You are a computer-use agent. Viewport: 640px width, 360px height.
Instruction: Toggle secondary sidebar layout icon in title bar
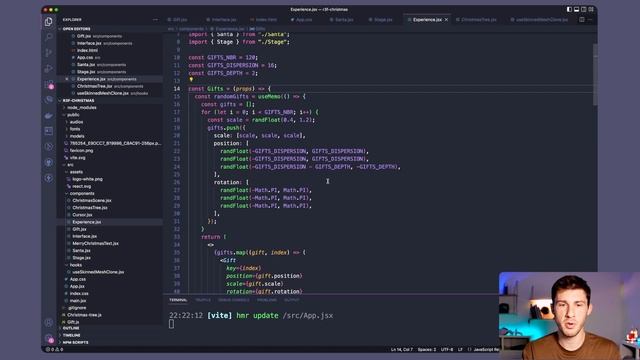pos(584,9)
